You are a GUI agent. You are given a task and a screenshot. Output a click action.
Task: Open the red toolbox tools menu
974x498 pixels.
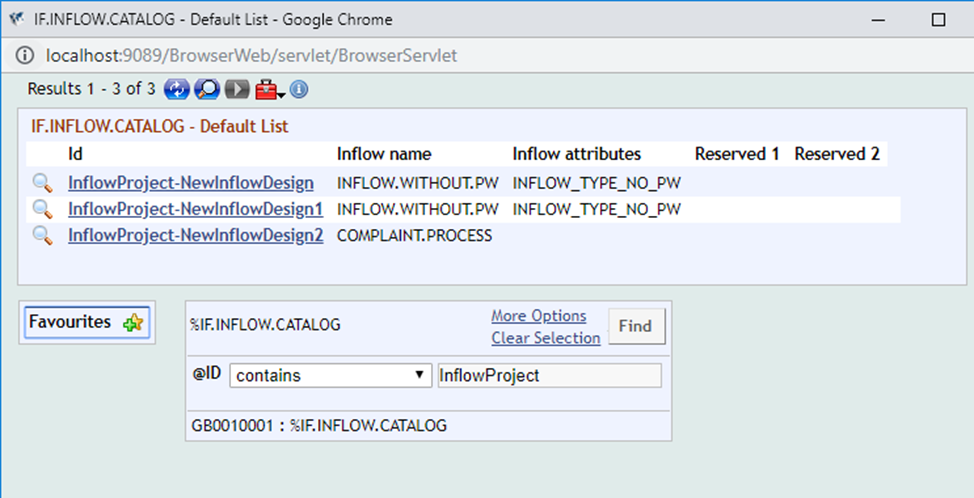pyautogui.click(x=267, y=90)
